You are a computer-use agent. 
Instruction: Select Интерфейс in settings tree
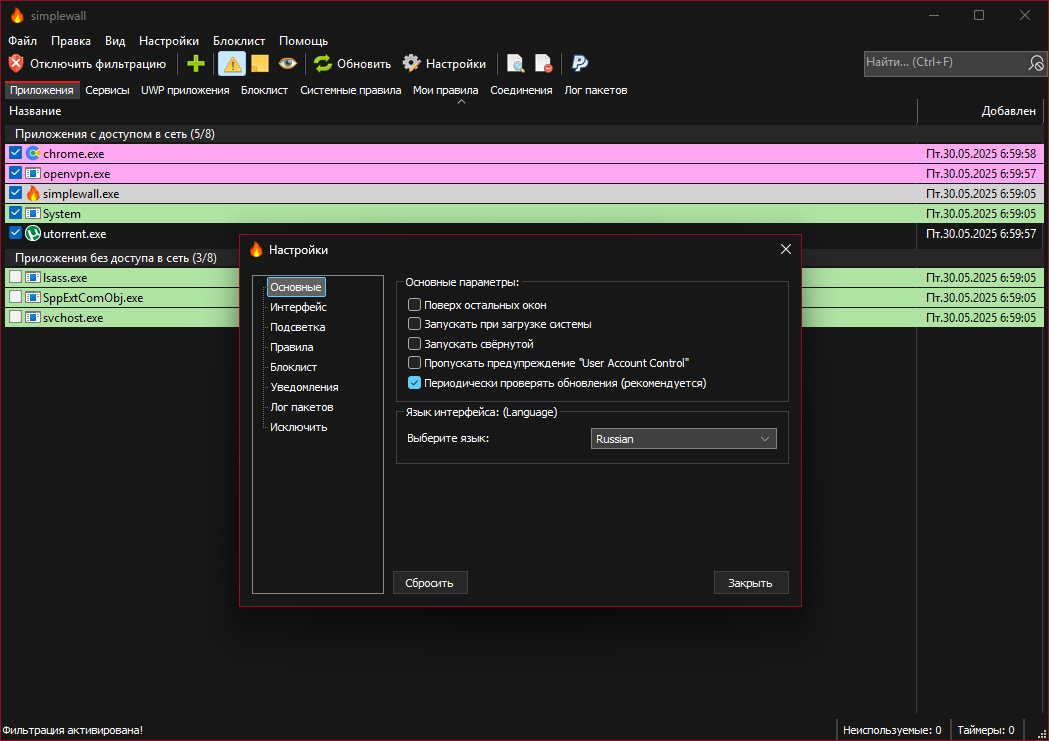tap(298, 307)
